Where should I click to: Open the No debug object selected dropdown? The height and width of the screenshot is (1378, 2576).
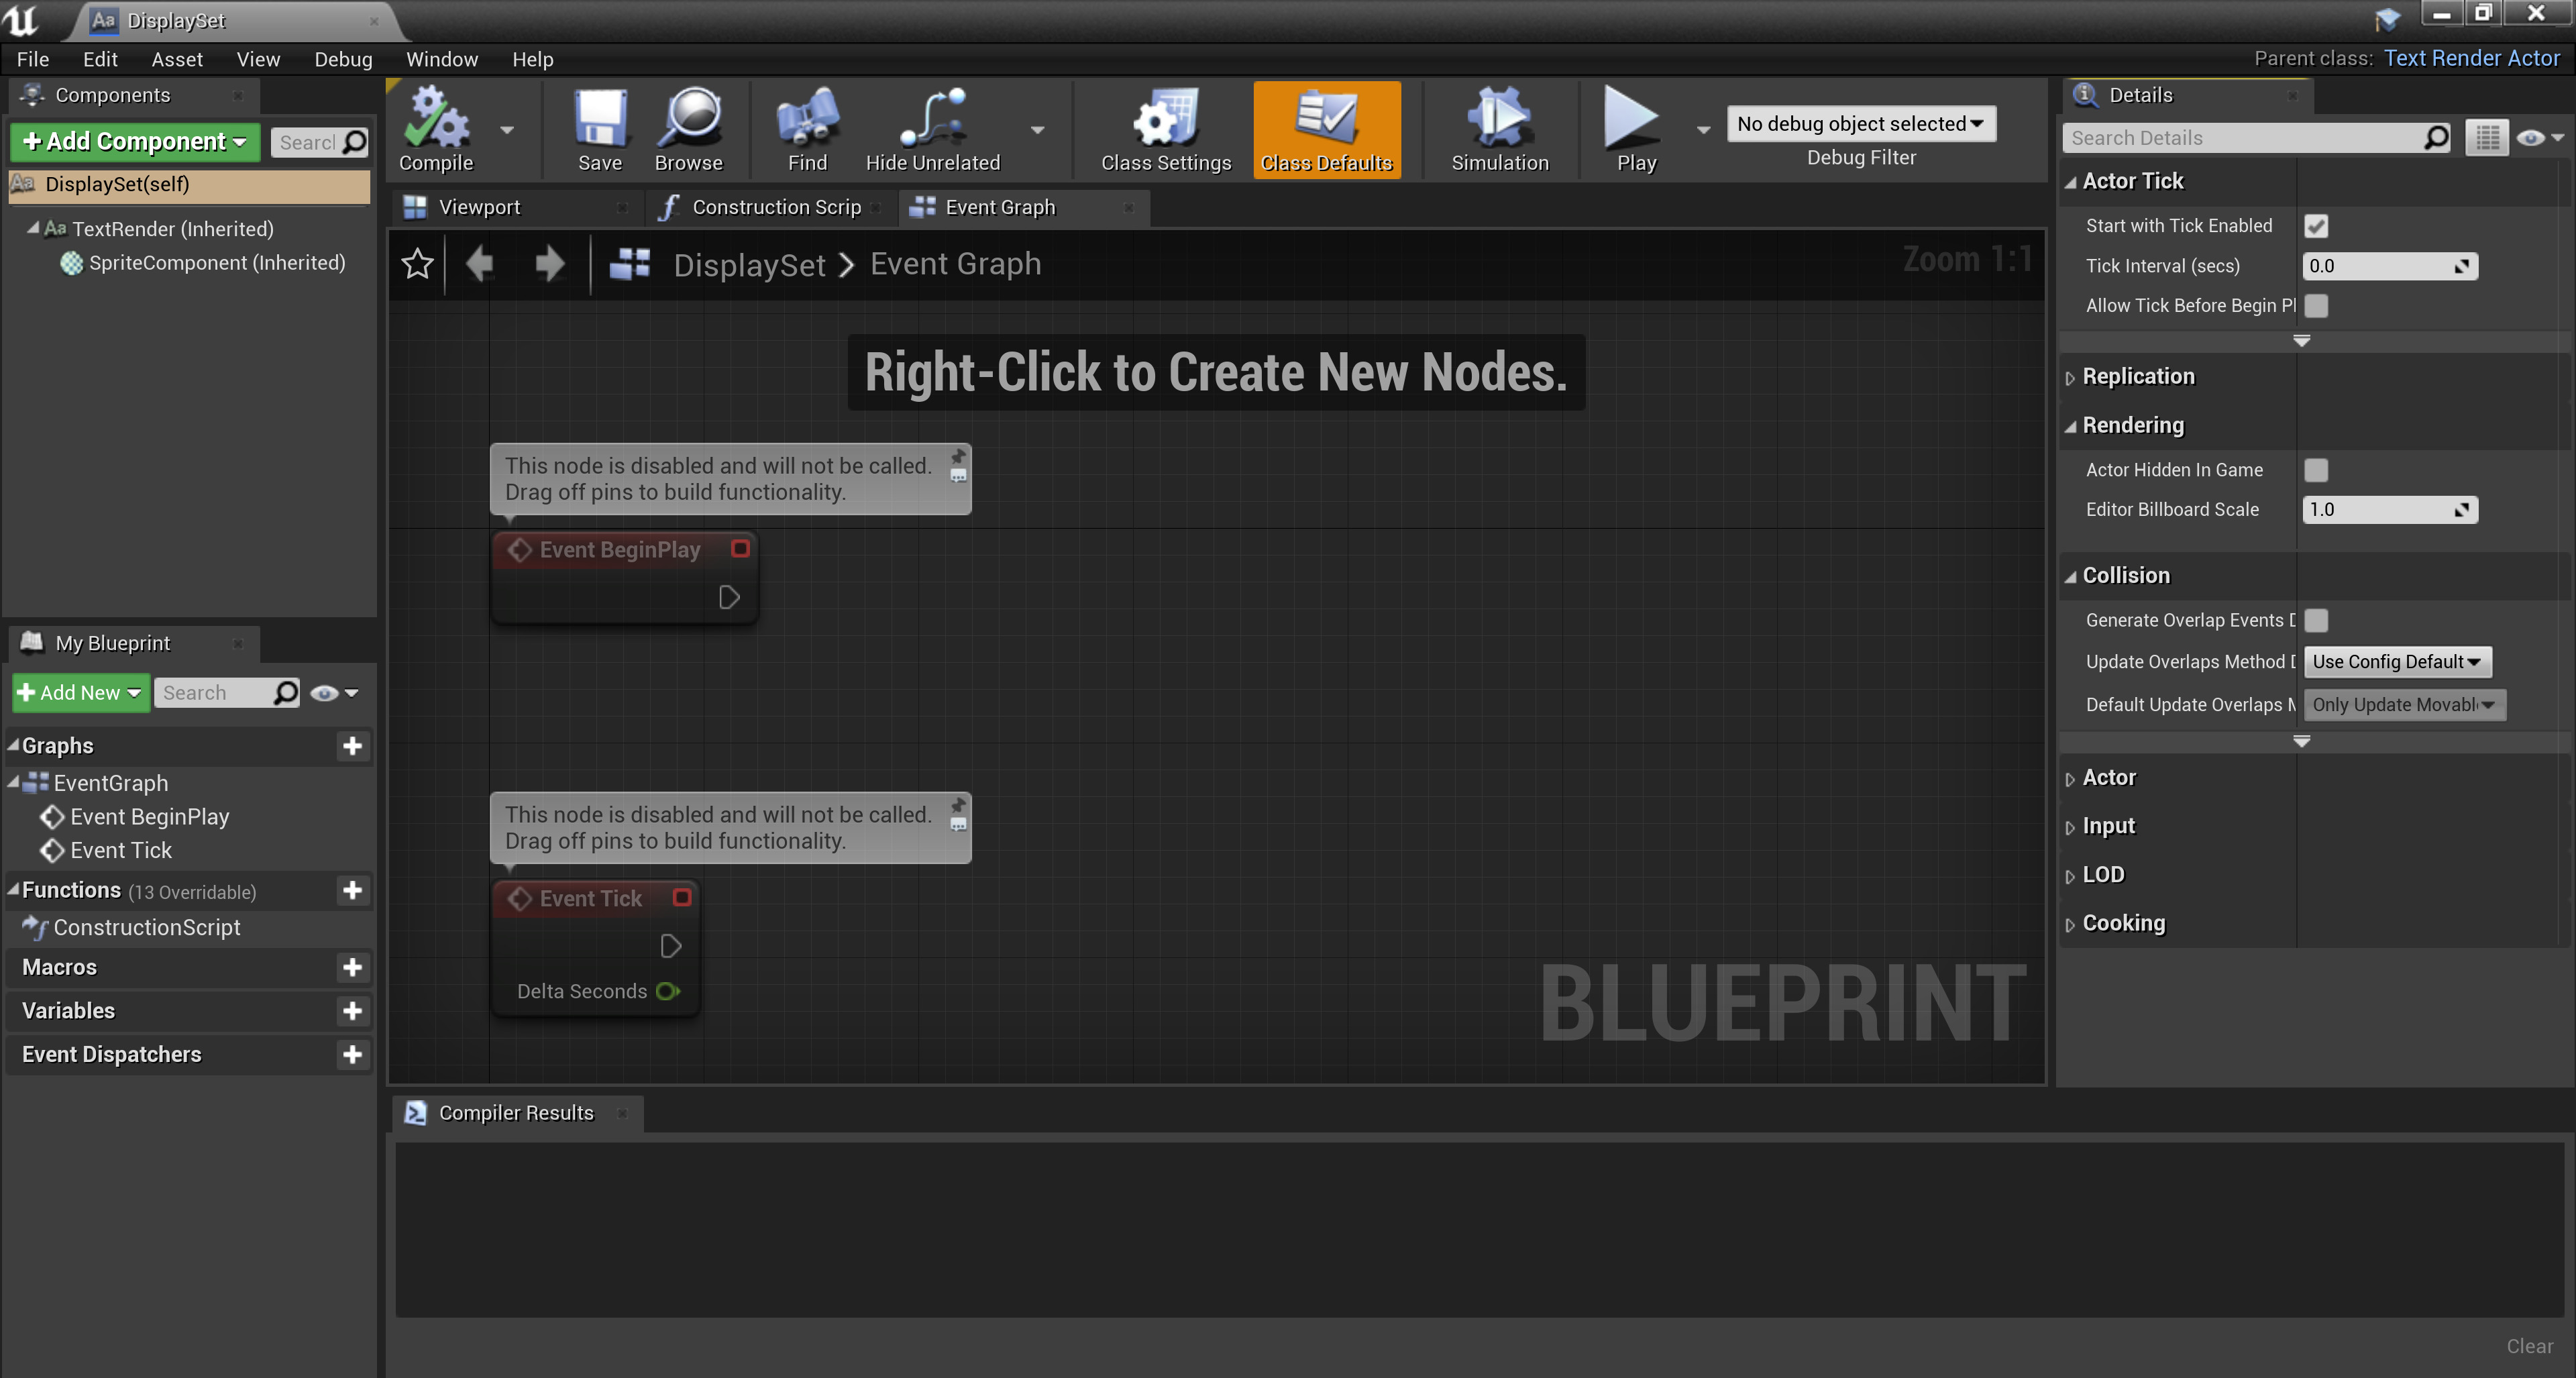tap(1861, 123)
